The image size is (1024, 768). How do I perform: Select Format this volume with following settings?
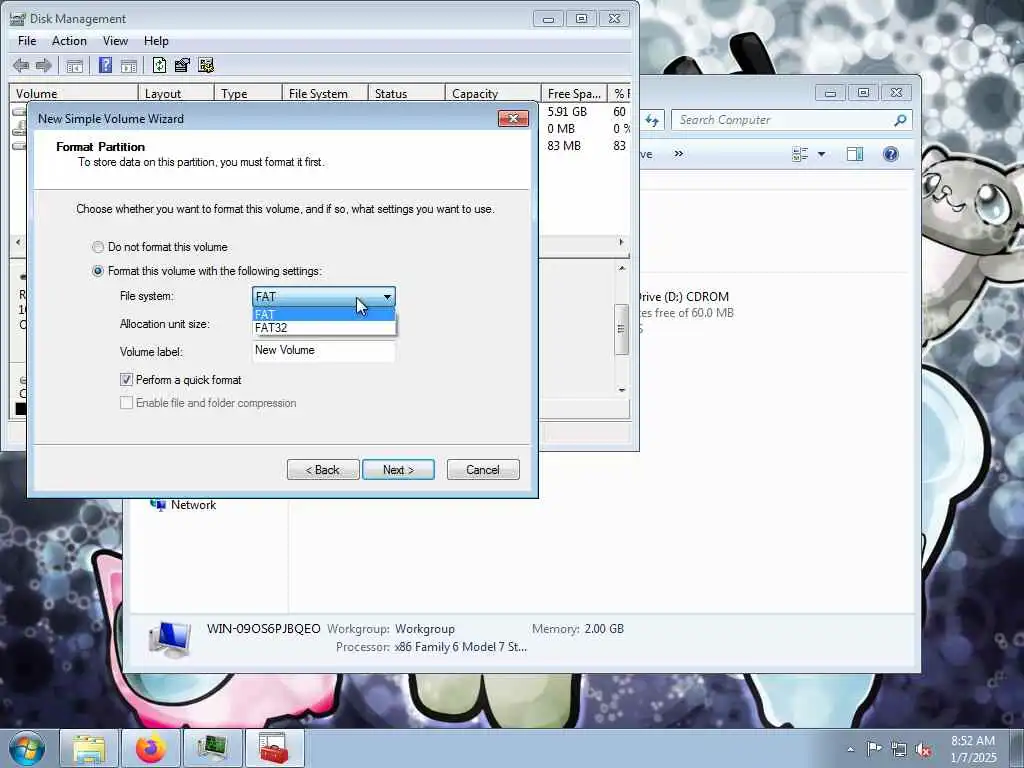[x=98, y=271]
